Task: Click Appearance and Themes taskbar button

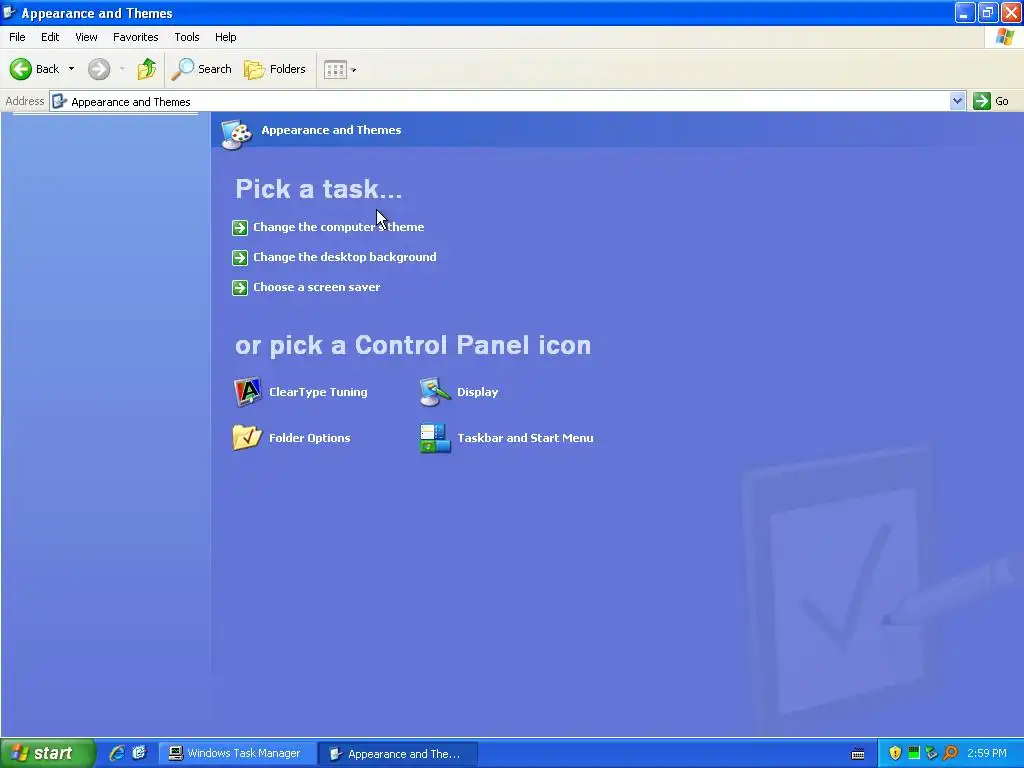Action: pyautogui.click(x=398, y=754)
